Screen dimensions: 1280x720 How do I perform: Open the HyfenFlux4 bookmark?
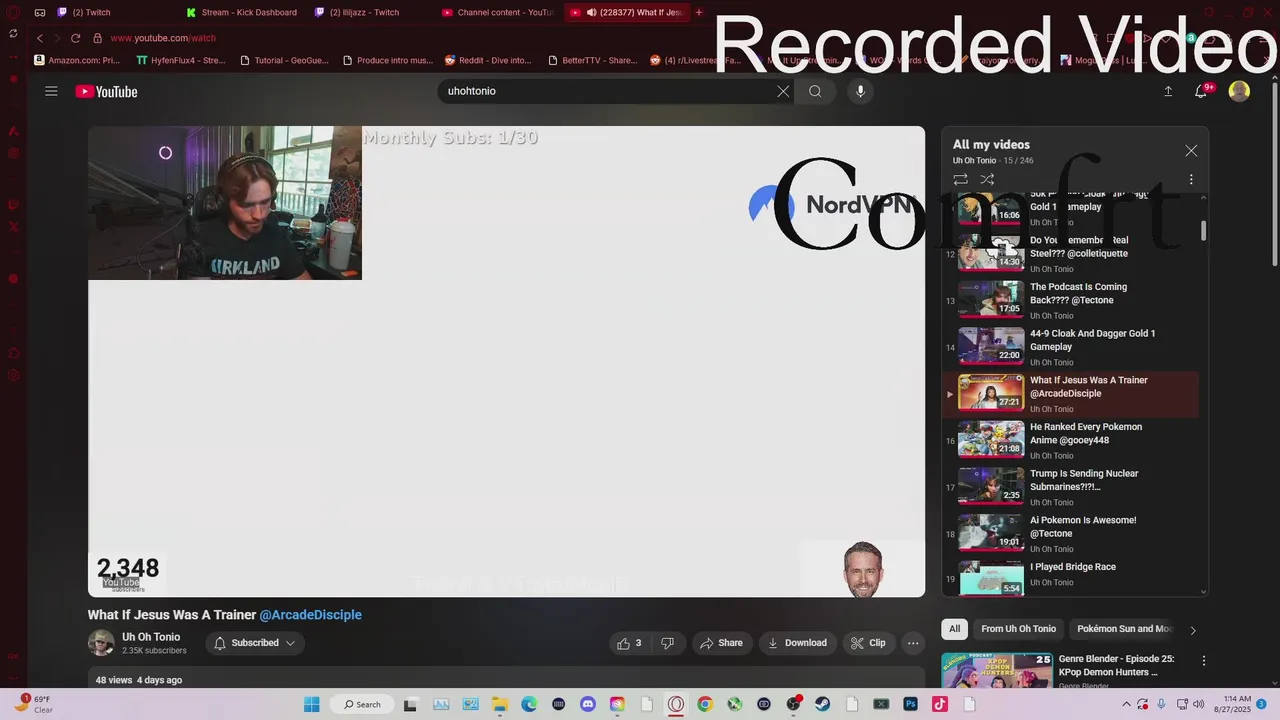(181, 60)
